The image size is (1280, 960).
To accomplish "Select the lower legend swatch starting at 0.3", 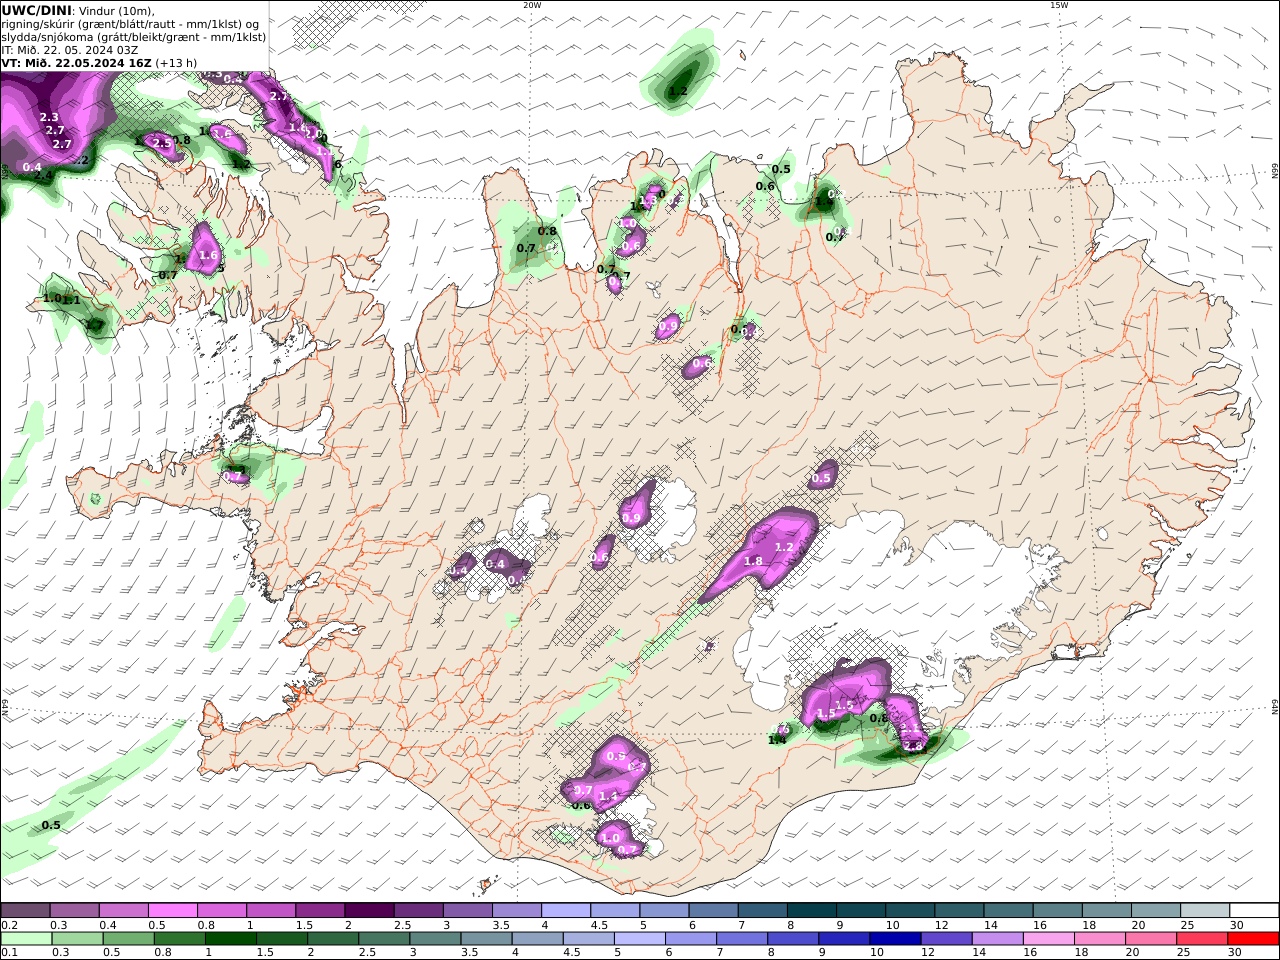I will [78, 939].
